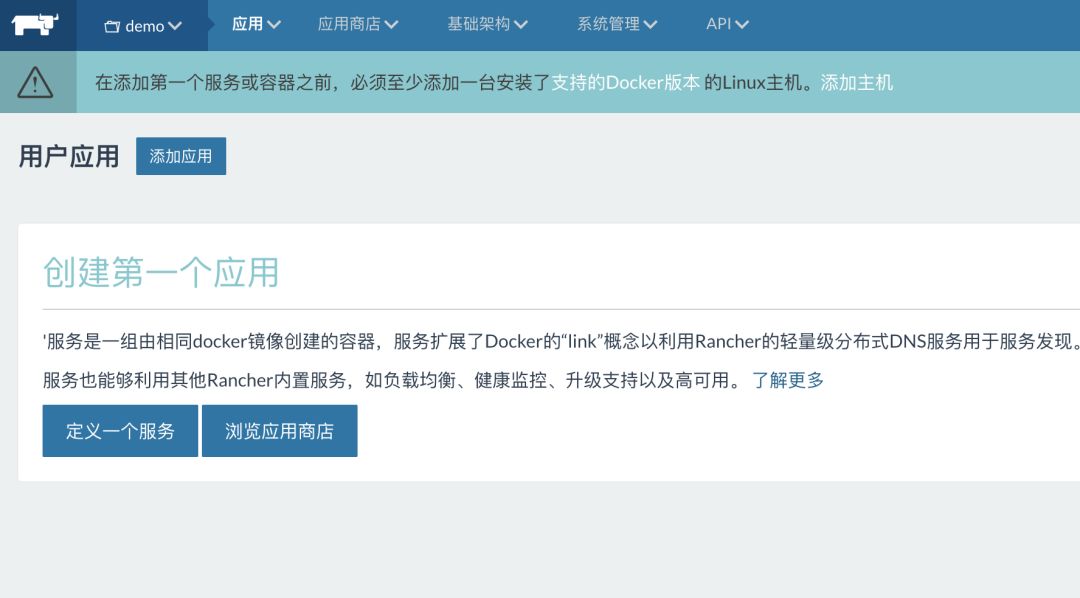Image resolution: width=1080 pixels, height=598 pixels.
Task: Click the Rancher logo in the navigation bar
Action: [x=36, y=26]
